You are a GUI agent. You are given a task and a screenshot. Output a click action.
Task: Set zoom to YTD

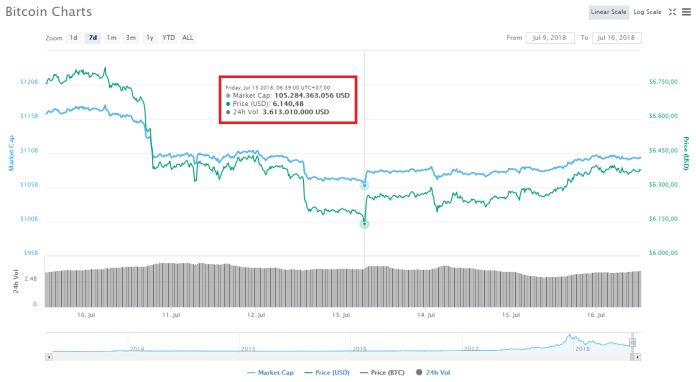tap(169, 38)
